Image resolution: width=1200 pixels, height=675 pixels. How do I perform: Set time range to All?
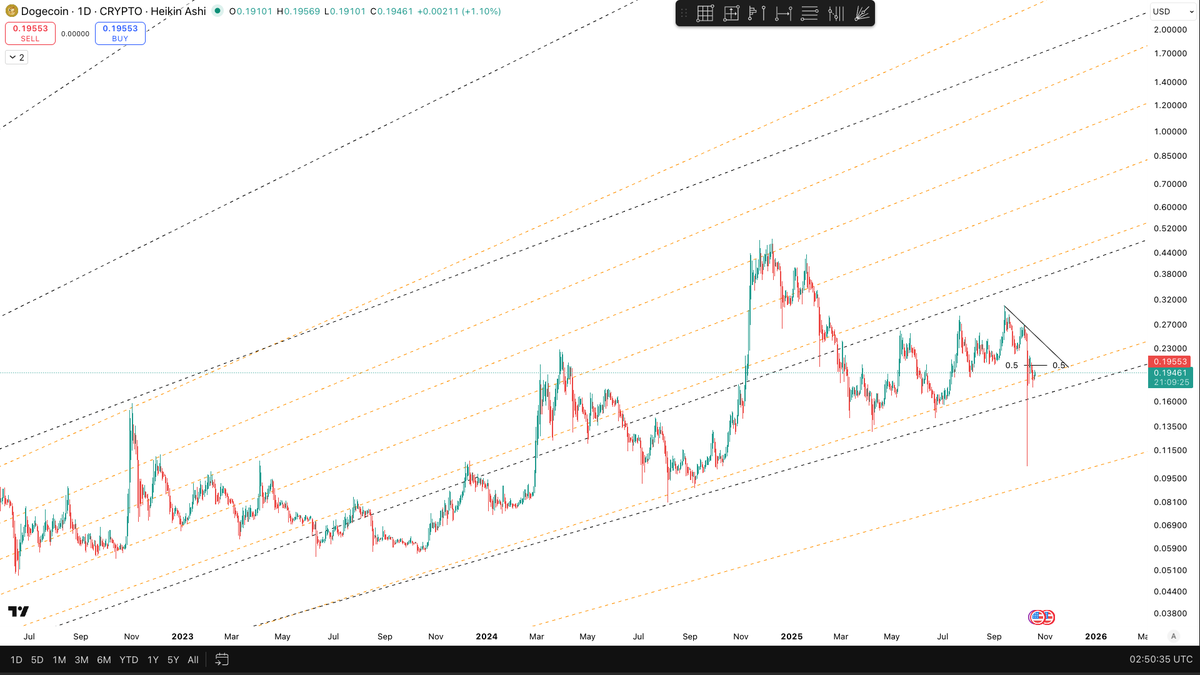(x=193, y=660)
